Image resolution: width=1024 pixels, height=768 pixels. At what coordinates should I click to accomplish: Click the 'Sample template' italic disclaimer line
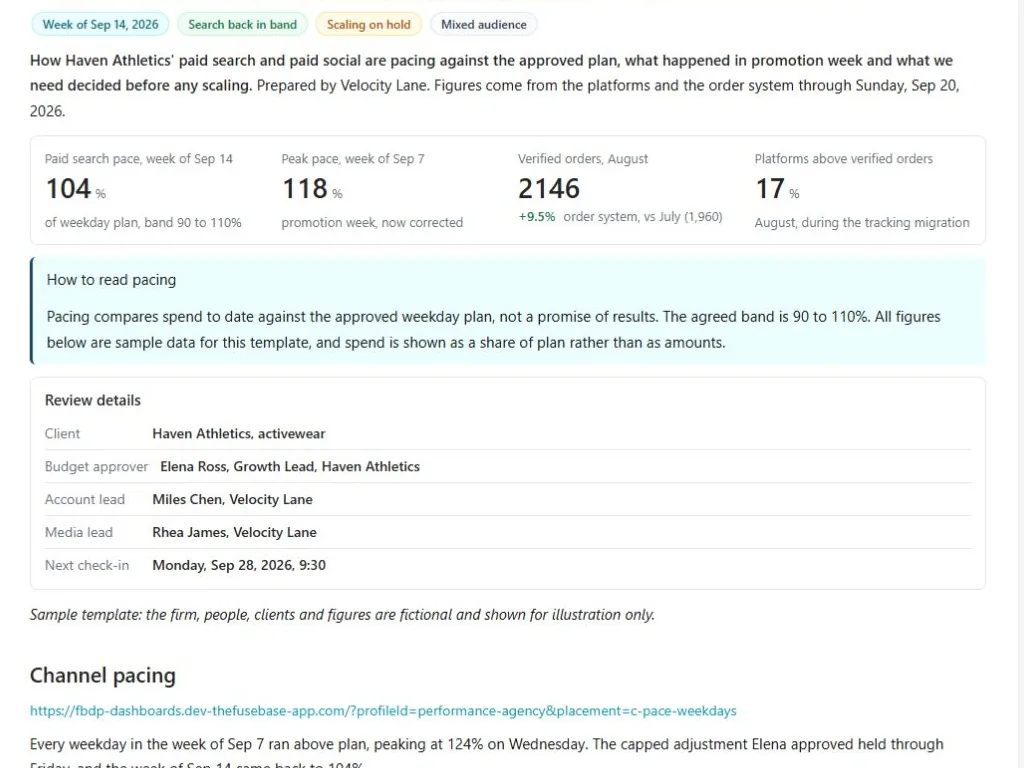pos(342,615)
